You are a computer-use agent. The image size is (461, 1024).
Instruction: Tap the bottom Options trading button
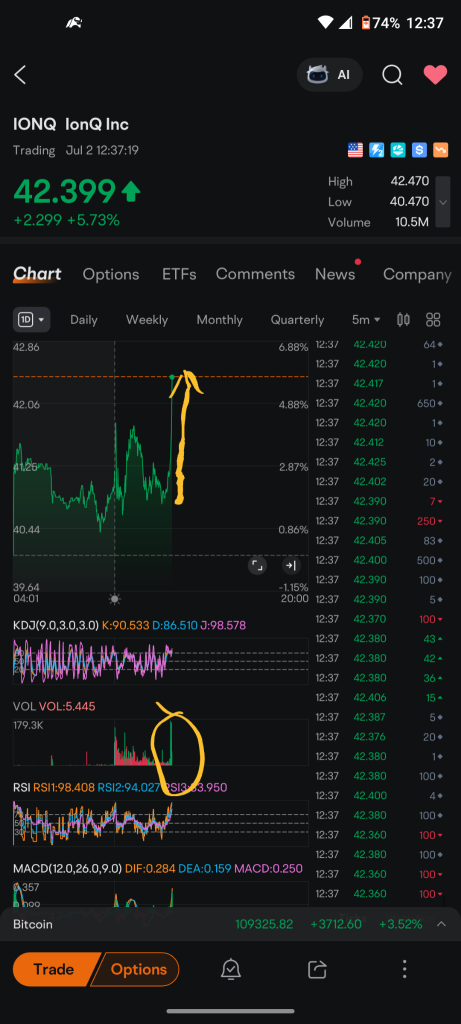[137, 969]
